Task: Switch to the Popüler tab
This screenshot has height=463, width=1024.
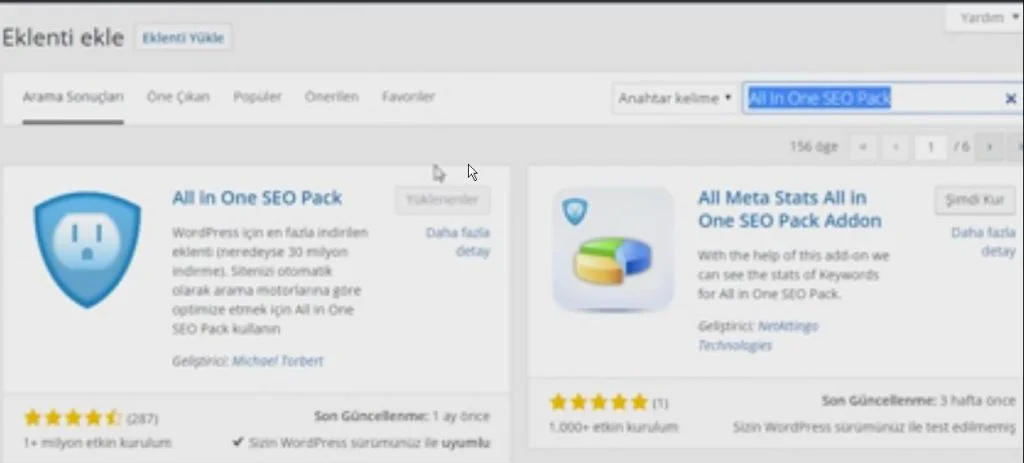Action: pos(257,97)
